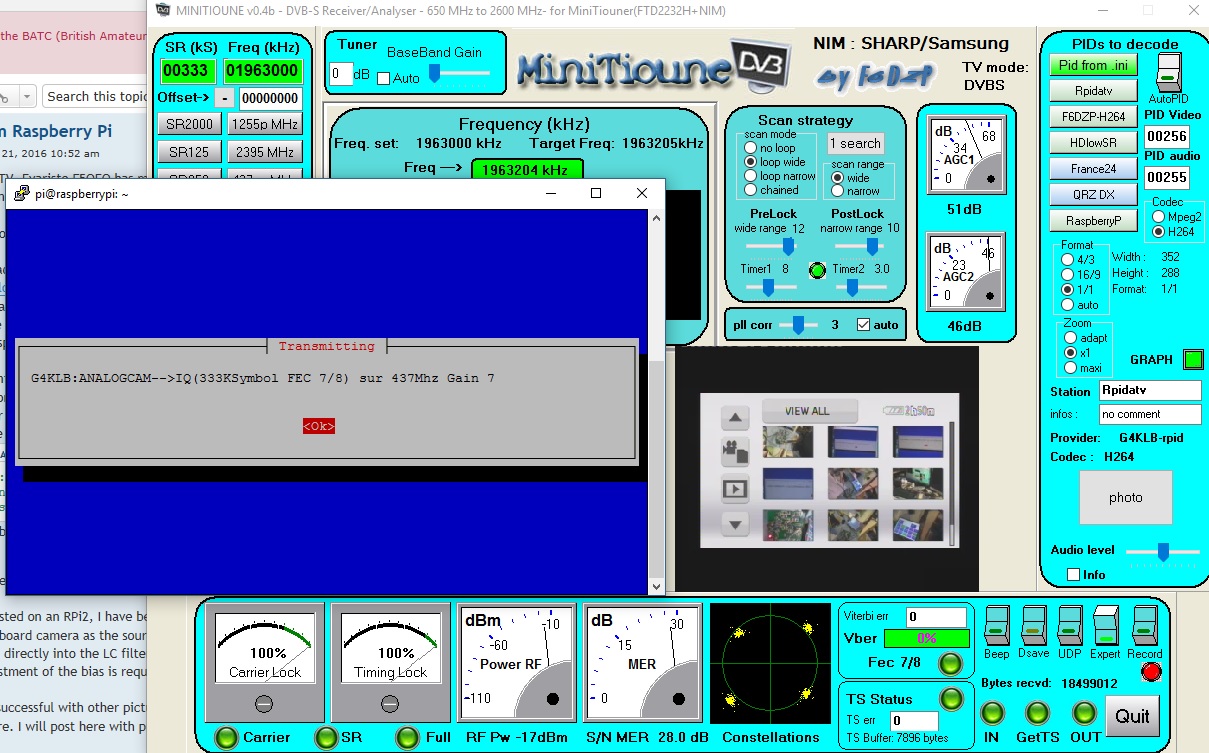Choose the 16/9 format option
The image size is (1209, 753).
(1067, 274)
